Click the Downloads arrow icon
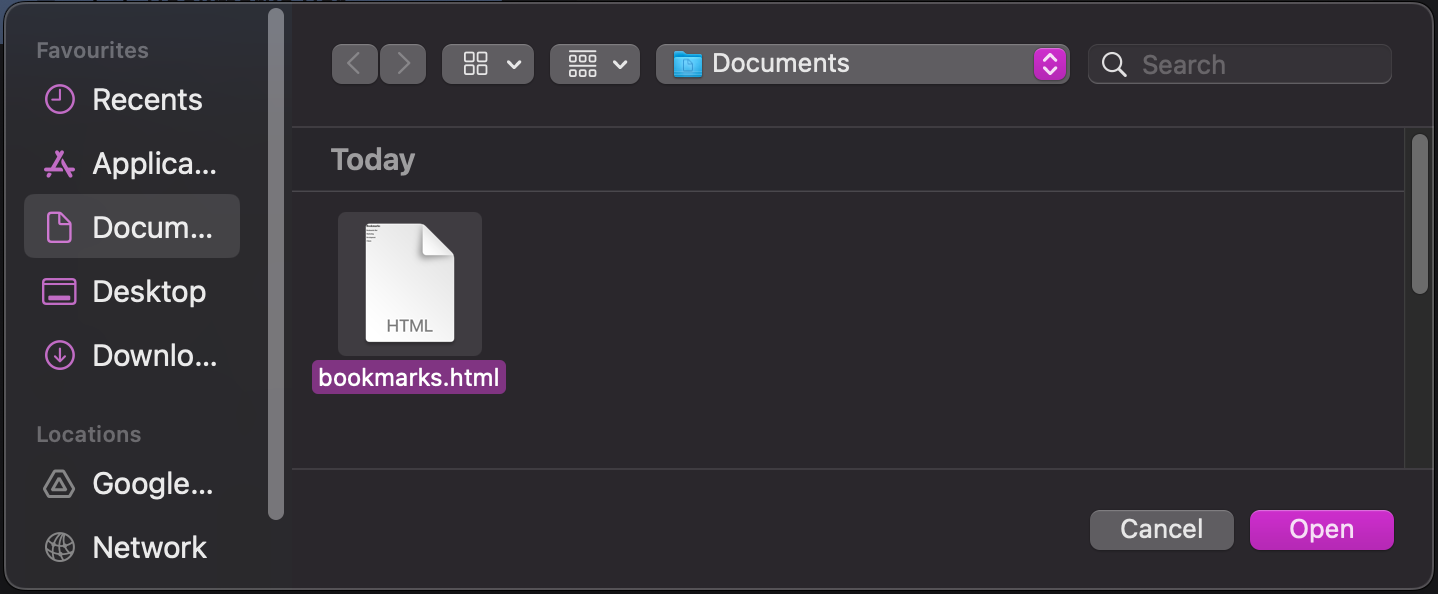The width and height of the screenshot is (1438, 594). tap(60, 356)
